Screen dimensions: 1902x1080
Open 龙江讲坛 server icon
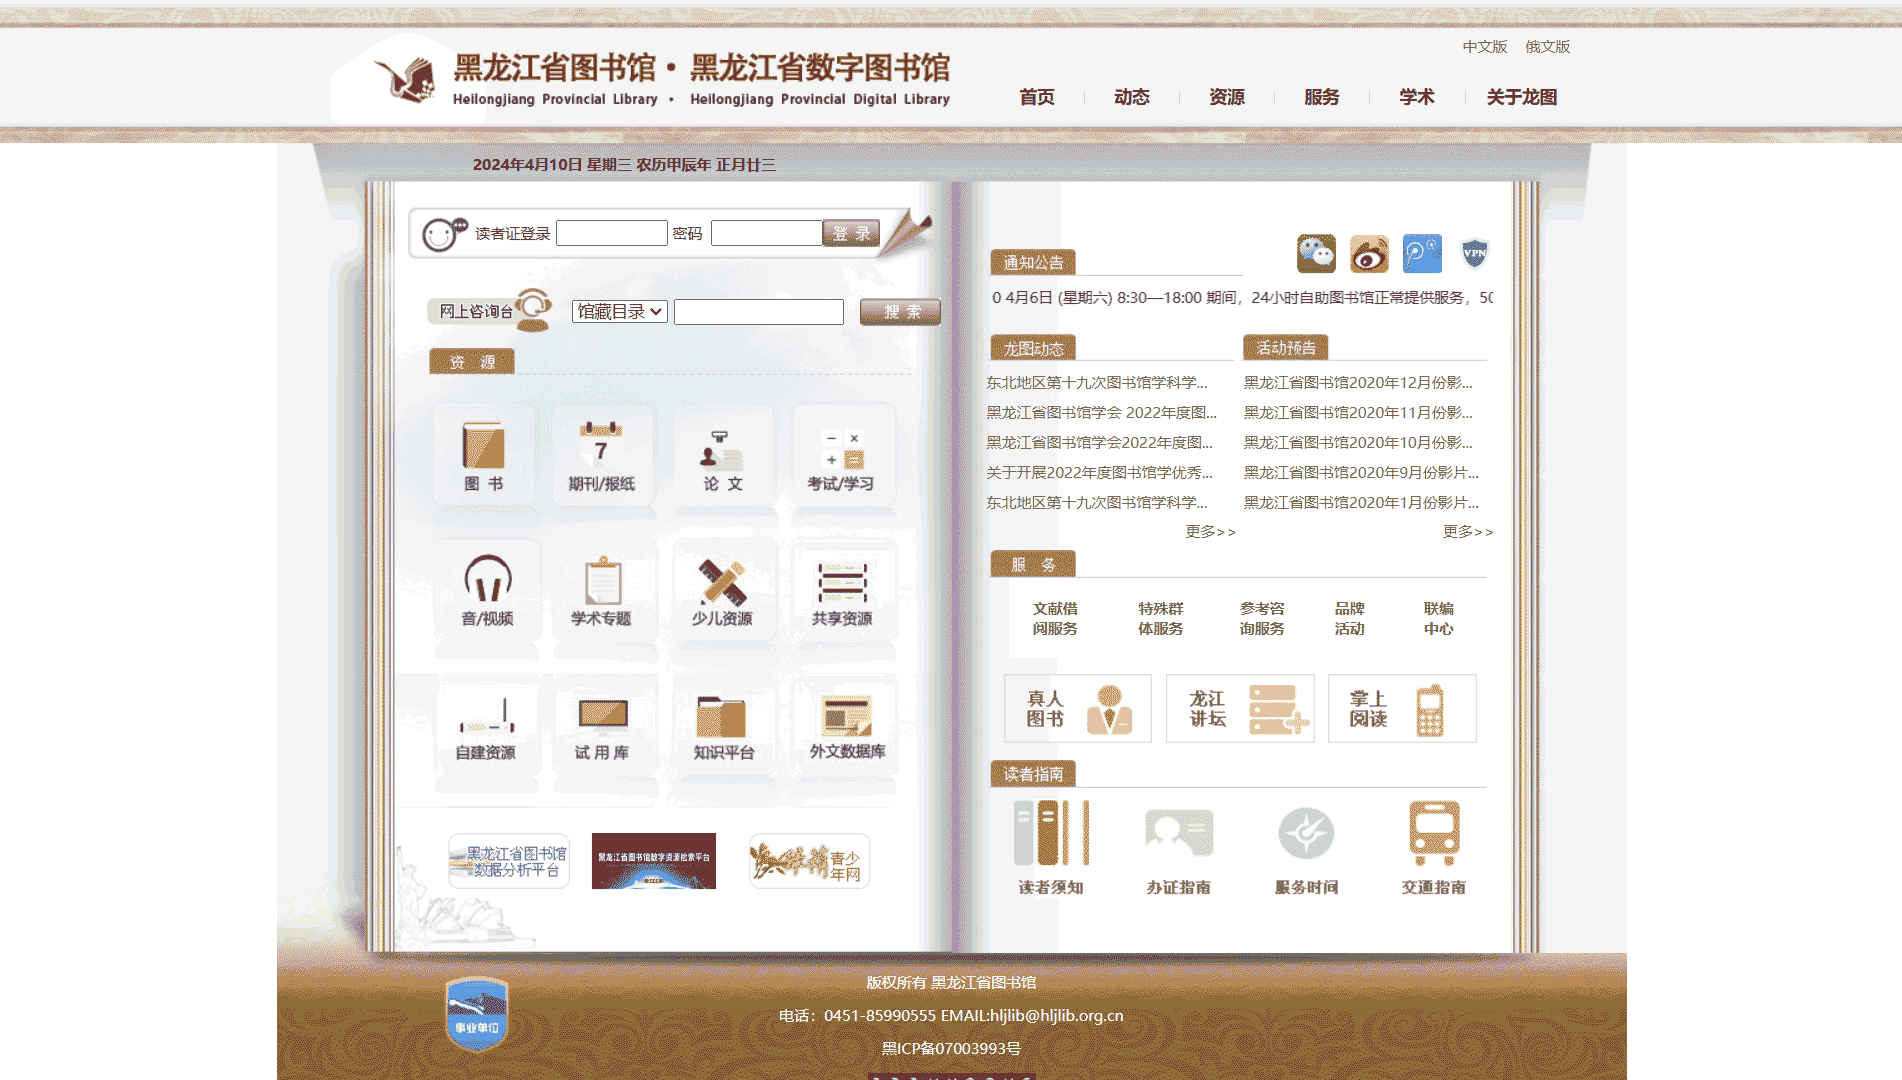point(1240,709)
